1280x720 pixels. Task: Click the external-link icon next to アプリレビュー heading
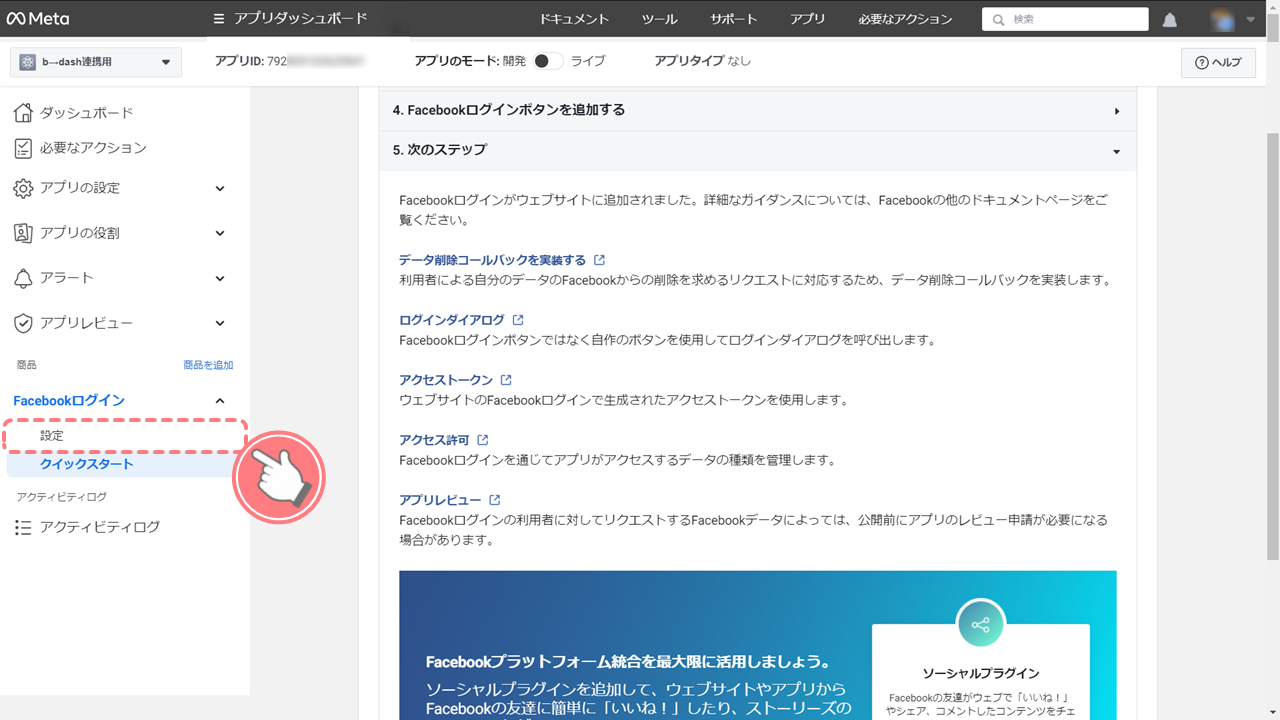[x=494, y=500]
